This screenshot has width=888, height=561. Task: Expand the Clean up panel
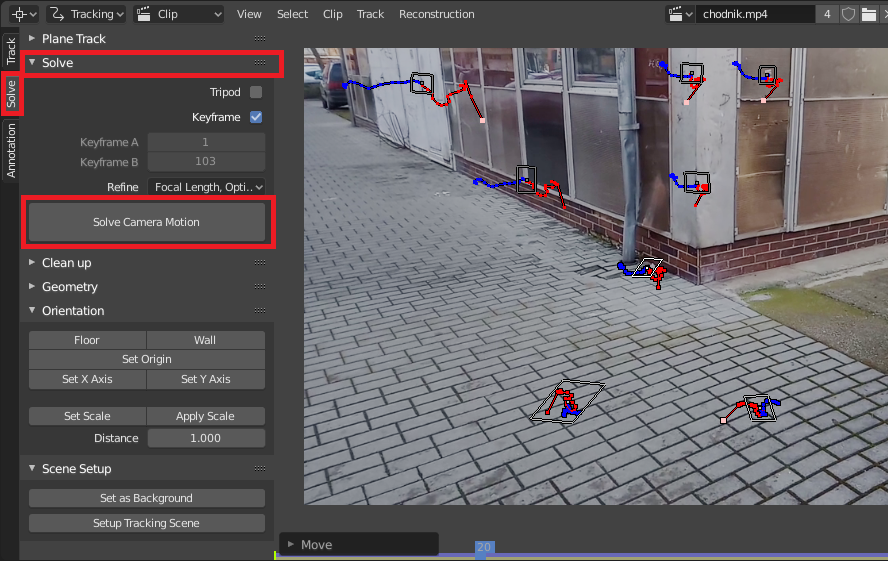[32, 263]
